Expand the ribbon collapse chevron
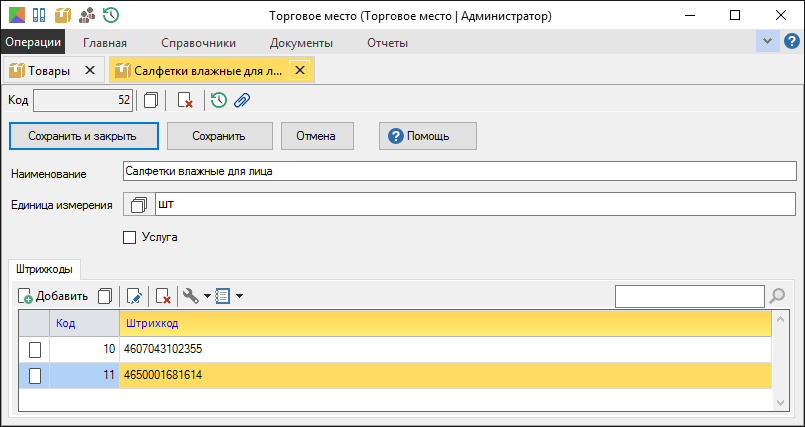The width and height of the screenshot is (805, 427). [768, 42]
